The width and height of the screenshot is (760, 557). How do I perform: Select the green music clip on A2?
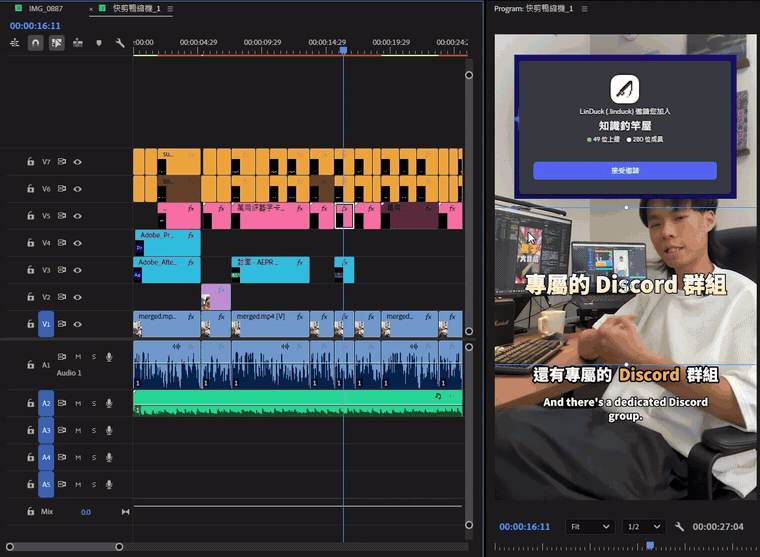(298, 403)
